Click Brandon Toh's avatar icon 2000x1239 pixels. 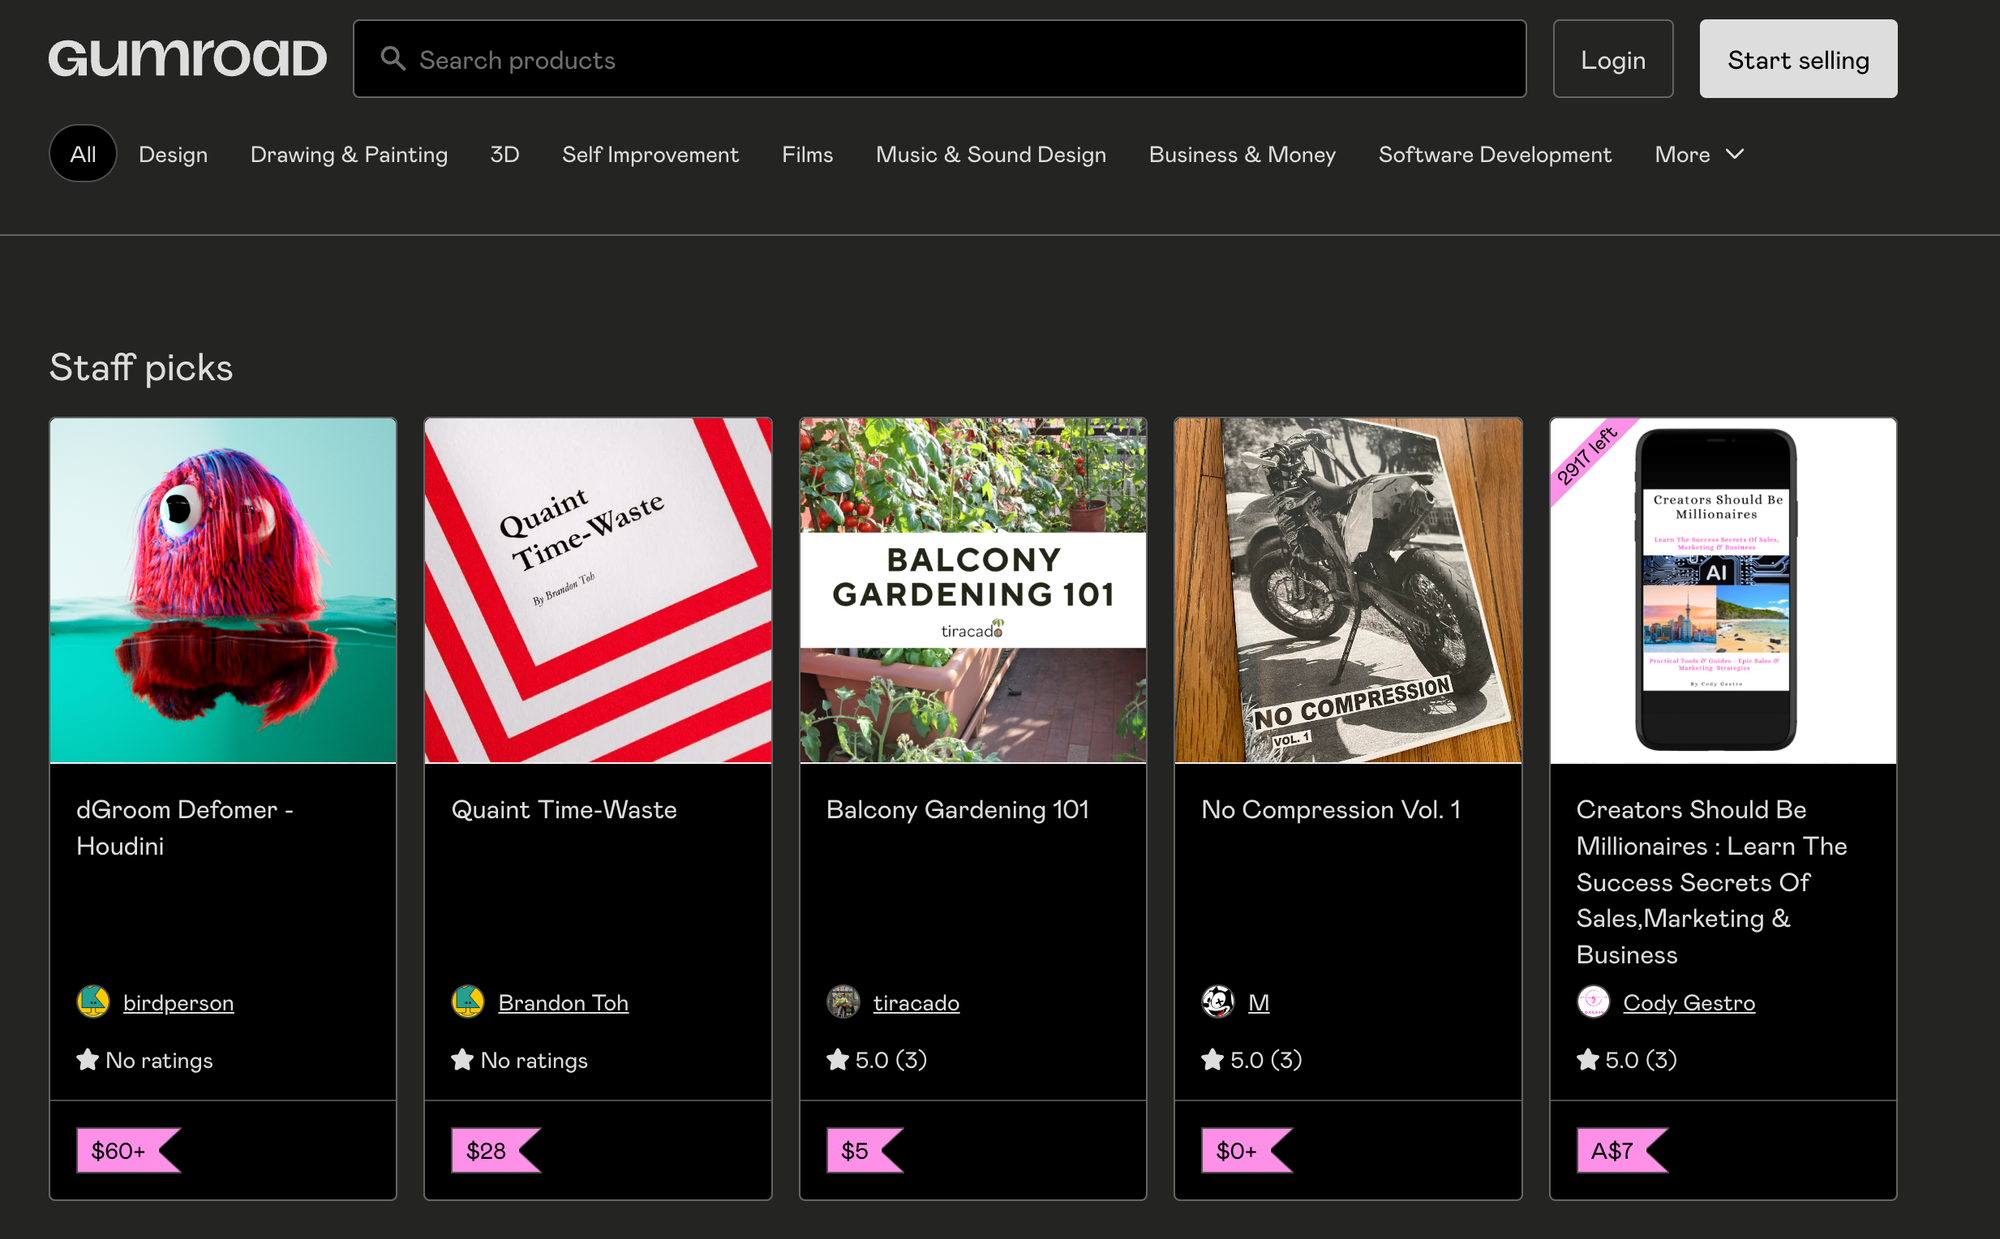point(466,1002)
